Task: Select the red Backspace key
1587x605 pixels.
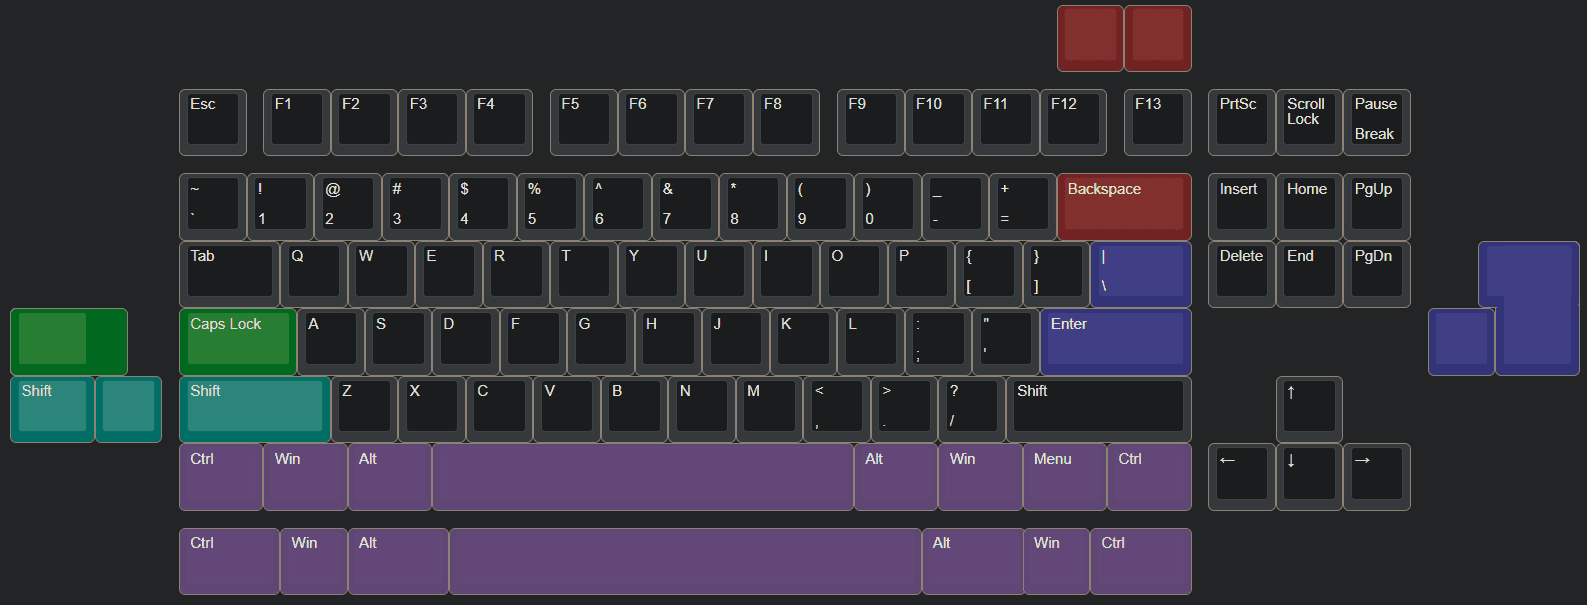Action: click(x=1124, y=206)
